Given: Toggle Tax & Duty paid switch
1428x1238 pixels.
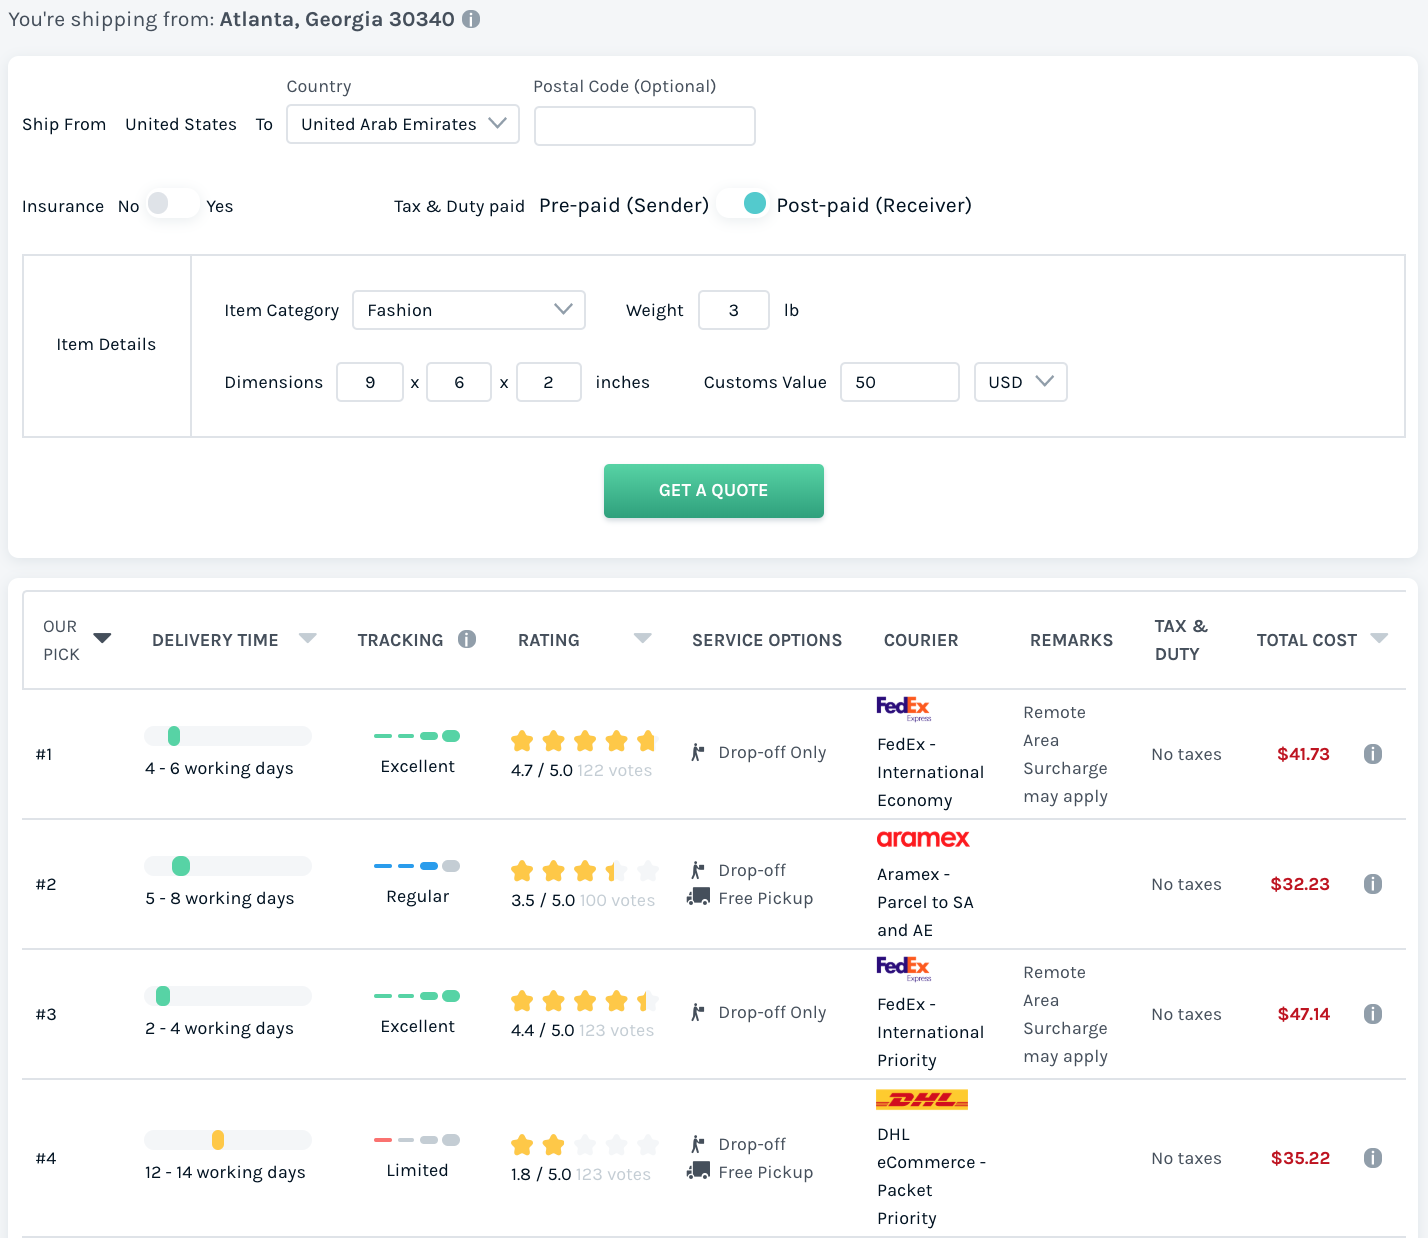Looking at the screenshot, I should pos(742,204).
